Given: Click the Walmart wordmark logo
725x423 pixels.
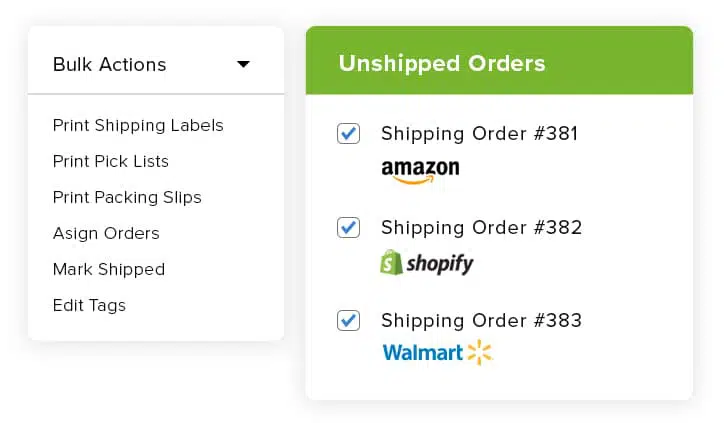Looking at the screenshot, I should point(423,353).
